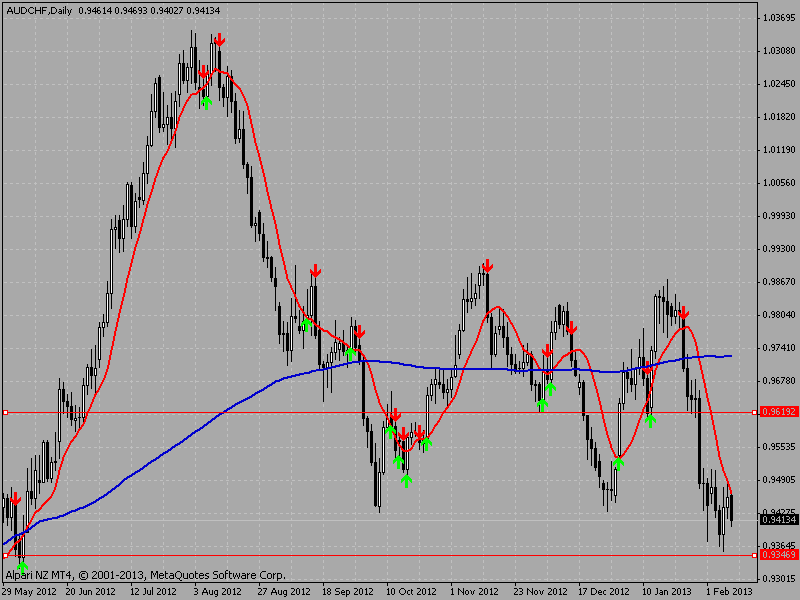Image resolution: width=800 pixels, height=600 pixels.
Task: Select the green buy arrow below the 0.93469 line
Action: (x=22, y=568)
